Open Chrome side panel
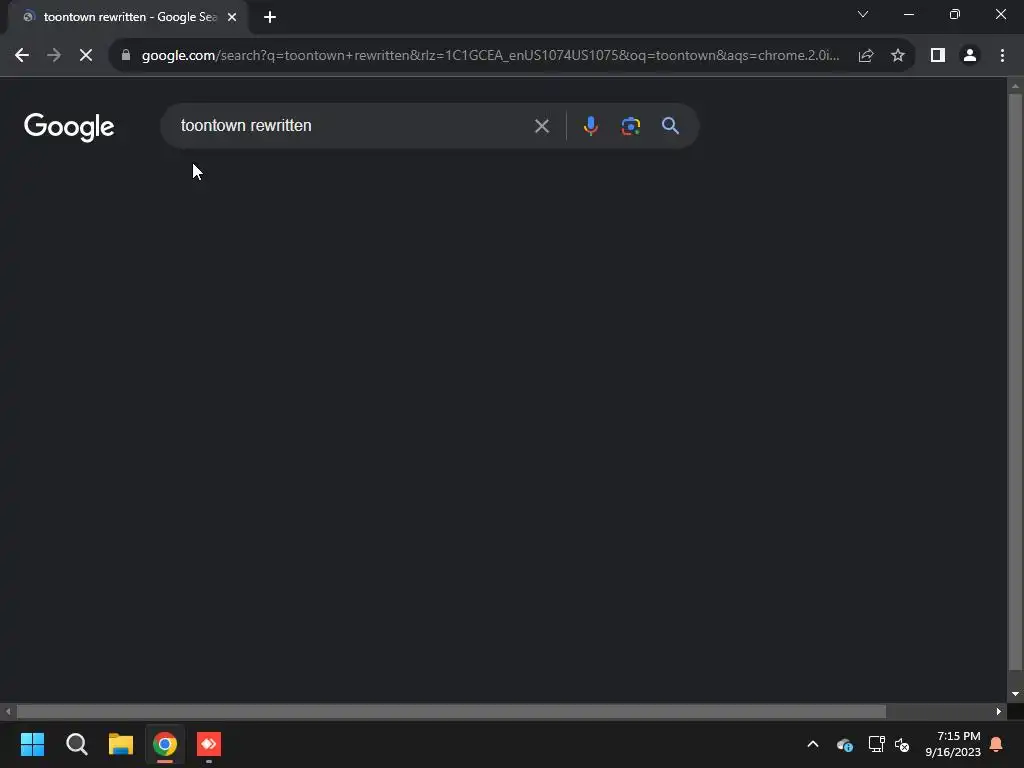The width and height of the screenshot is (1024, 768). coord(938,56)
